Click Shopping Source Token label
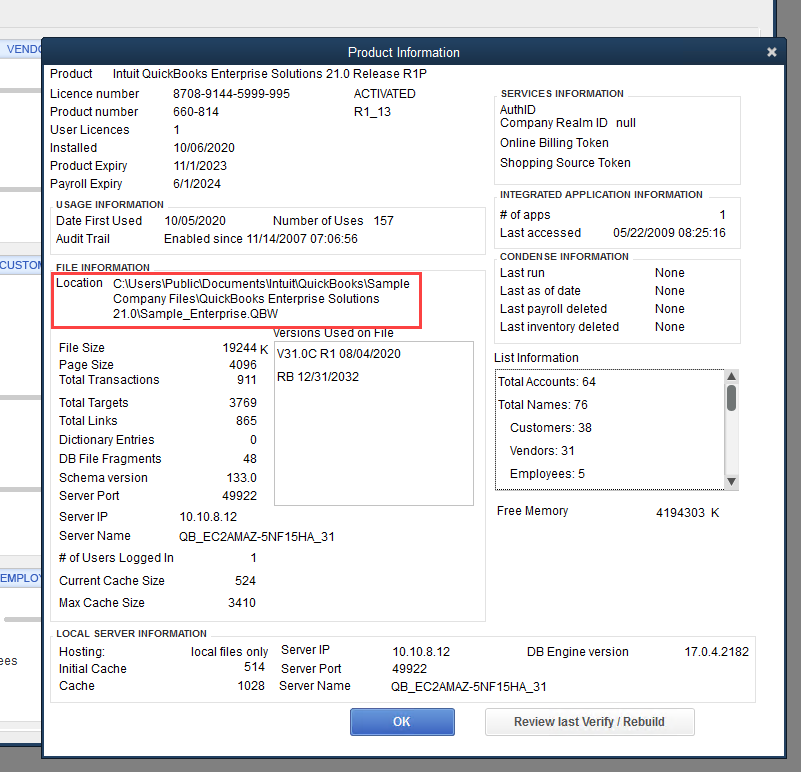The image size is (801, 772). coord(565,163)
